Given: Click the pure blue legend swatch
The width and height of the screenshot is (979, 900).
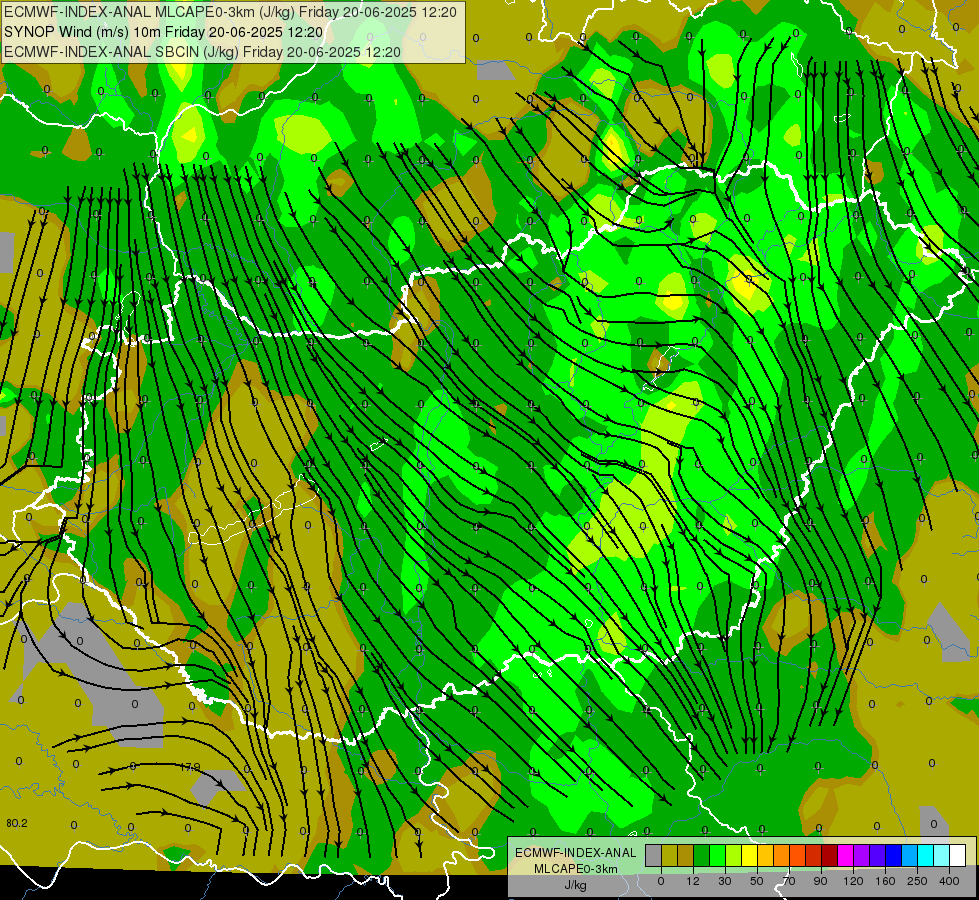Looking at the screenshot, I should point(894,855).
